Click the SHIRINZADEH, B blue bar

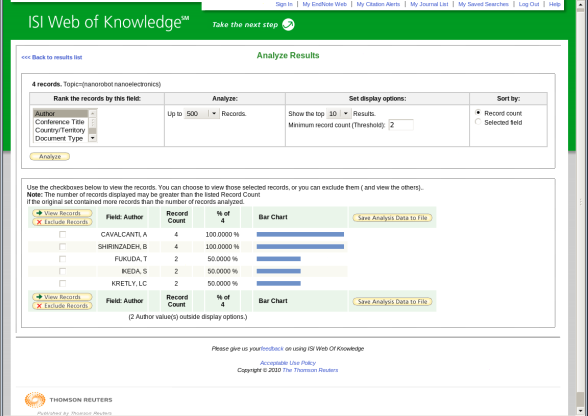(300, 246)
